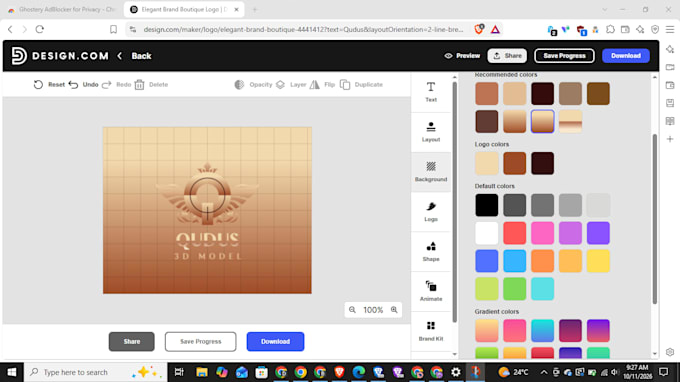The height and width of the screenshot is (382, 680).
Task: Click the Reset icon in editor toolbar
Action: [38, 85]
